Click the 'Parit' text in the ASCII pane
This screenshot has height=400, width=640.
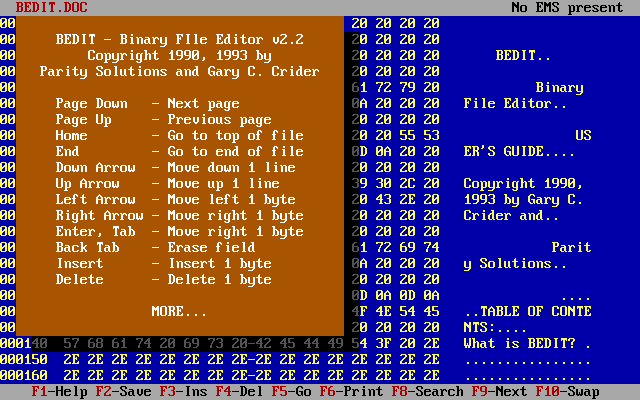tap(572, 247)
